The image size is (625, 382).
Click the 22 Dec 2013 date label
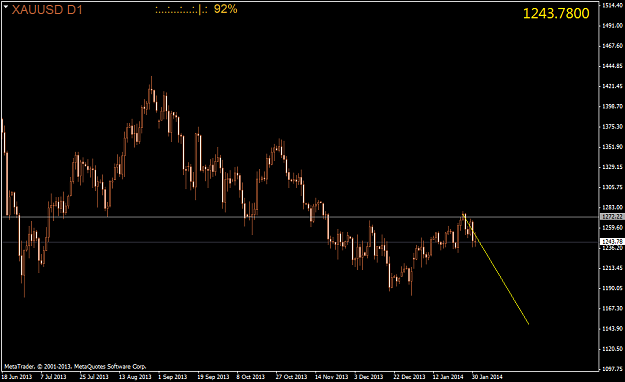[x=409, y=376]
